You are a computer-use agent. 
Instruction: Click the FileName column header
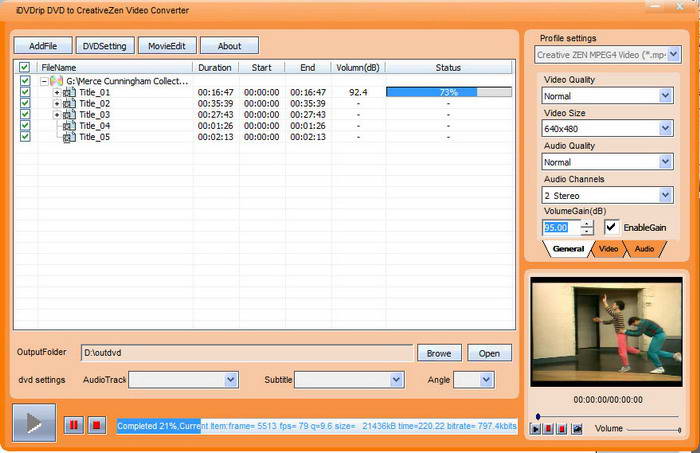(x=115, y=67)
